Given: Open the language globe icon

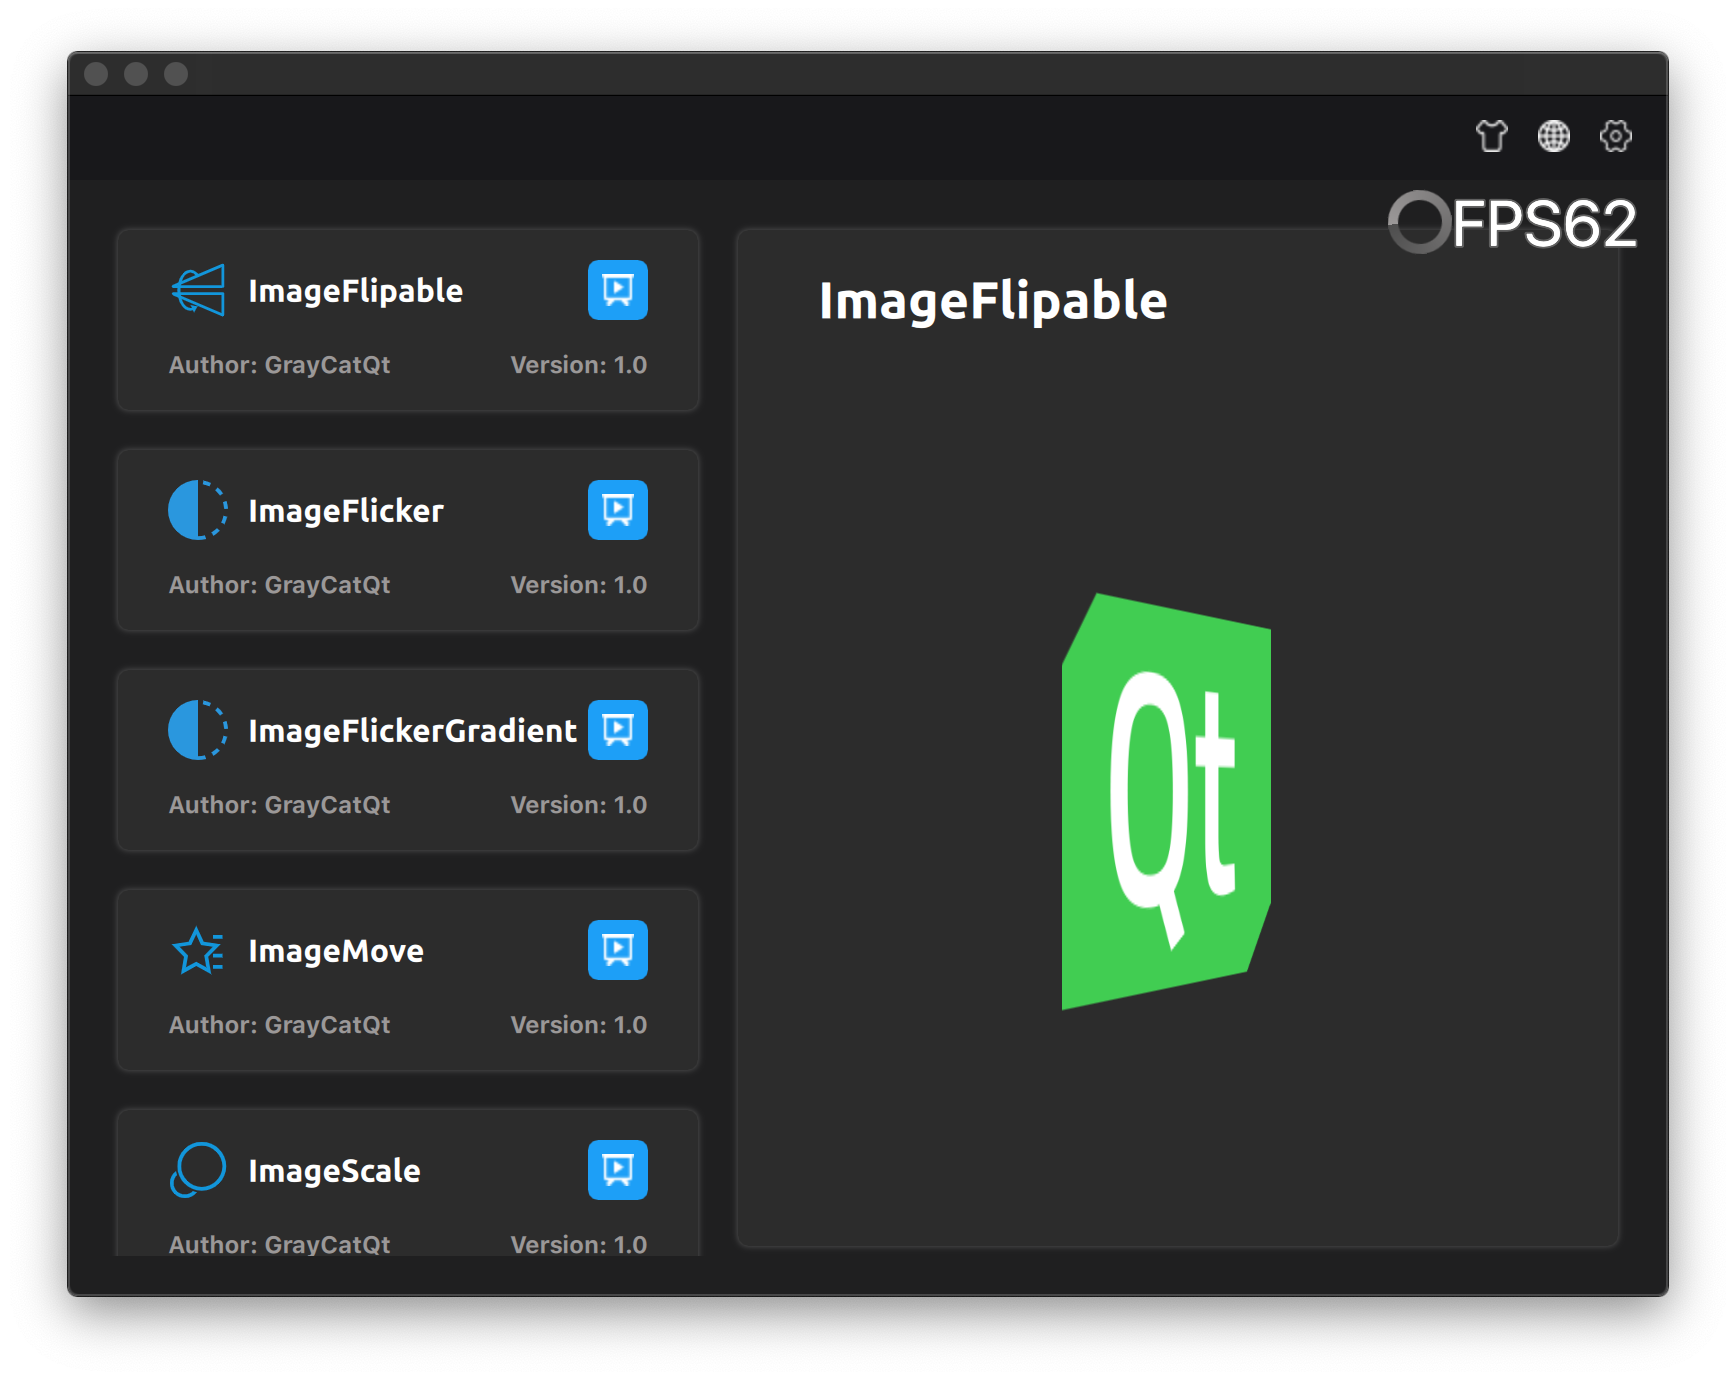Looking at the screenshot, I should 1553,135.
